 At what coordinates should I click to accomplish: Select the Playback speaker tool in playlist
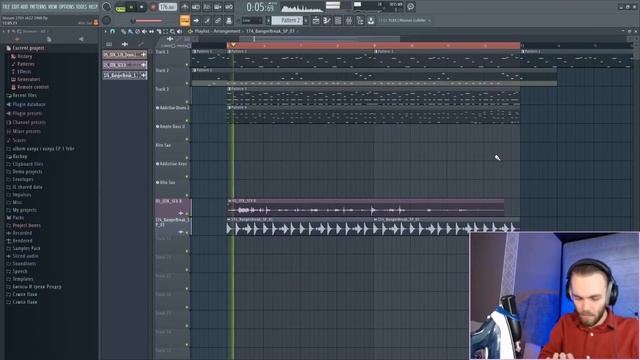(x=179, y=31)
